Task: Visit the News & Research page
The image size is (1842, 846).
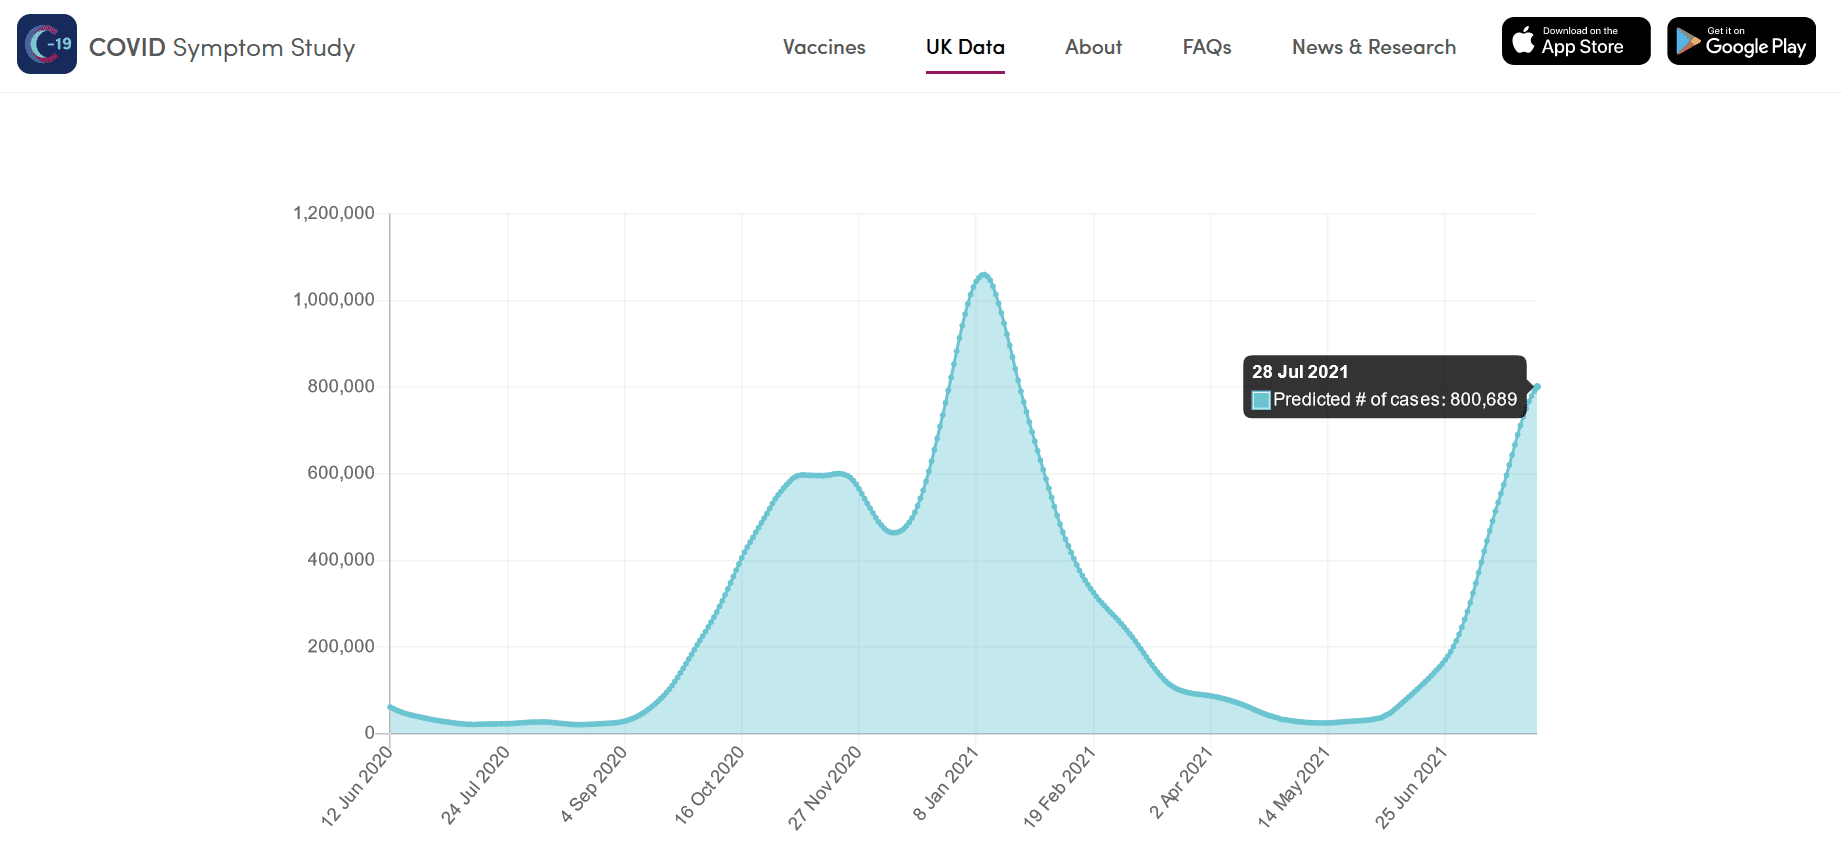Action: 1373,47
